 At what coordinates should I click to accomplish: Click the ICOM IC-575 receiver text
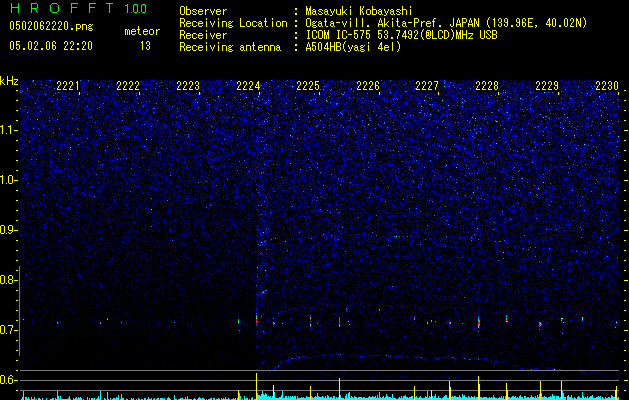pos(401,35)
